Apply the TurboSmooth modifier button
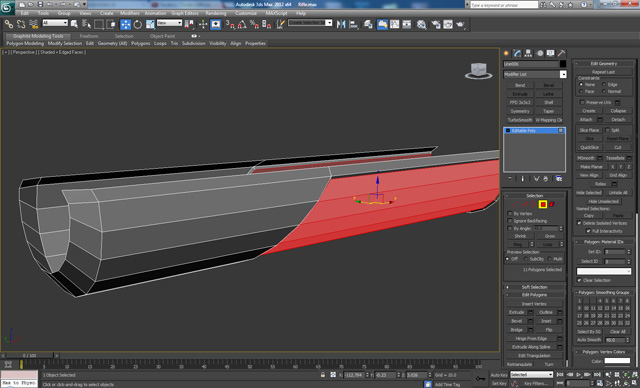 520,120
